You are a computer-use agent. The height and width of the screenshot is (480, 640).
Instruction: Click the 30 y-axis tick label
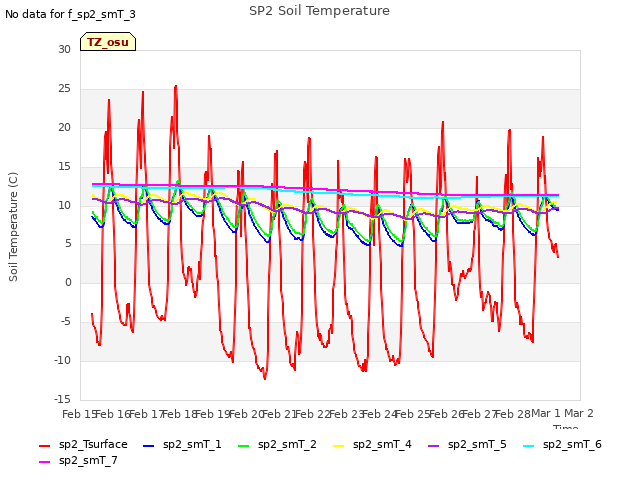pyautogui.click(x=64, y=49)
